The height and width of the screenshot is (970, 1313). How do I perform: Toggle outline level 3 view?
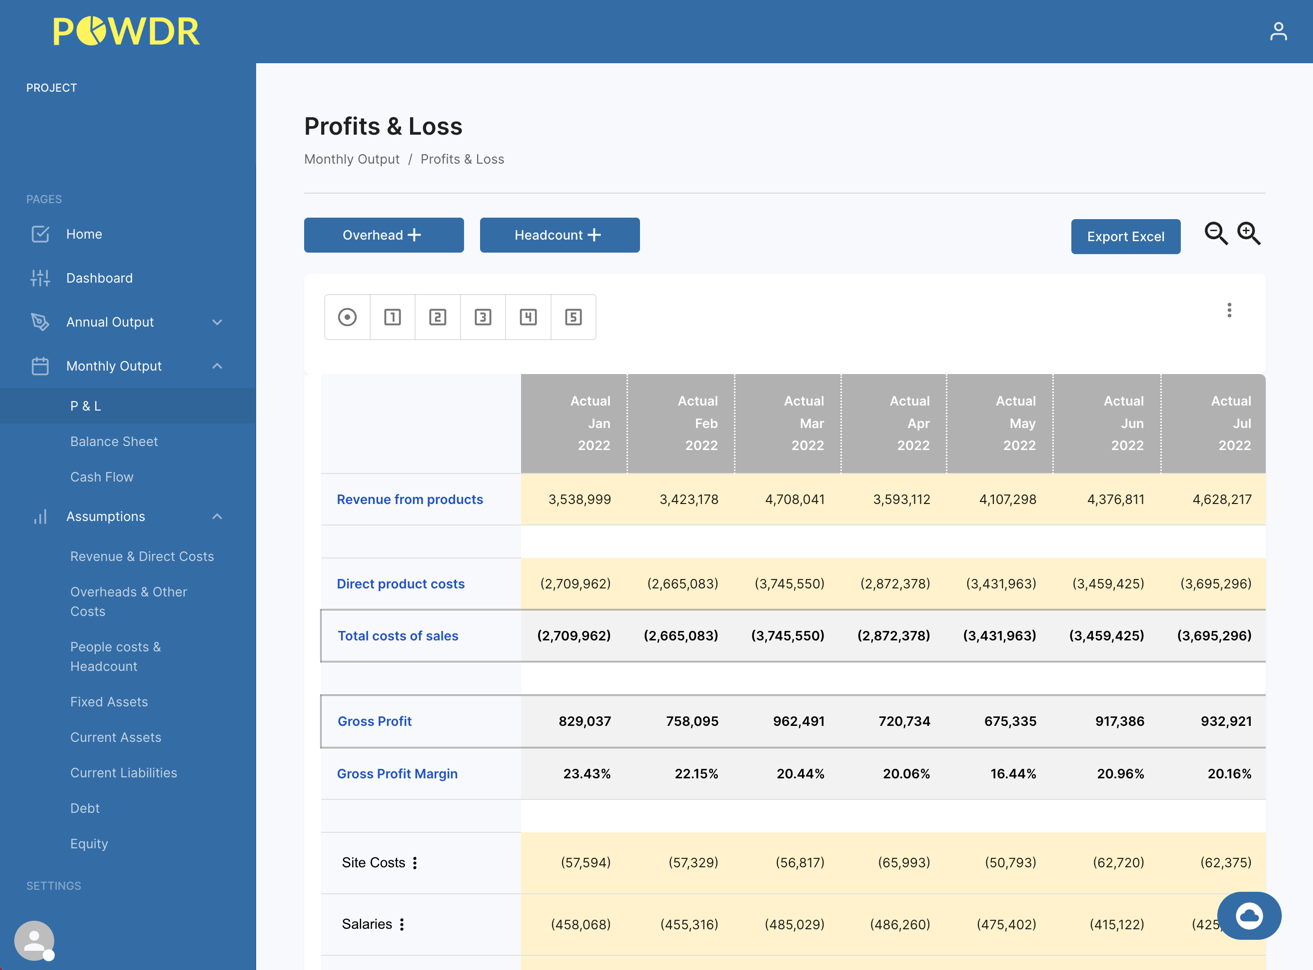pyautogui.click(x=482, y=316)
